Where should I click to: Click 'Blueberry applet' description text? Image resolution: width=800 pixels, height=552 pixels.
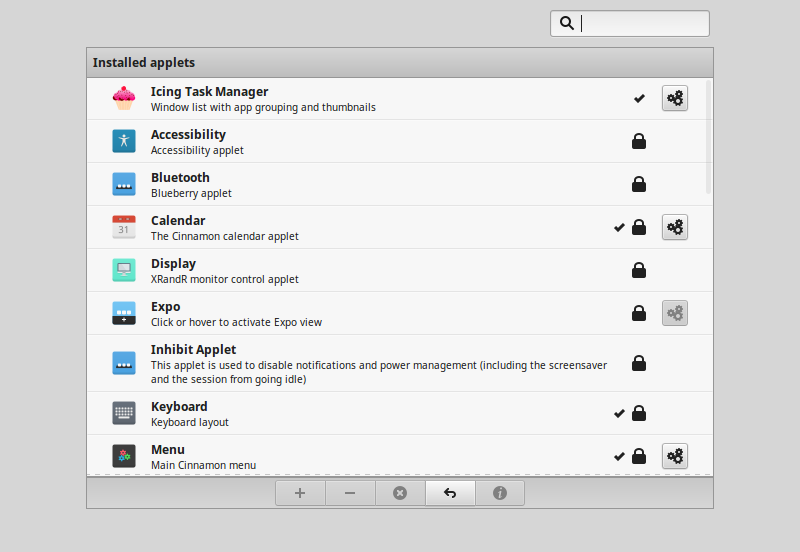tap(191, 193)
